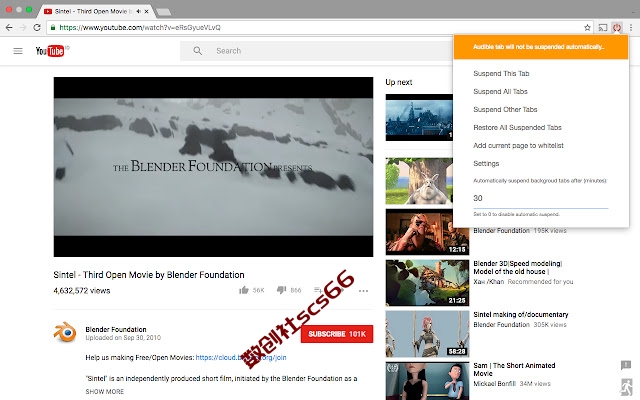This screenshot has height=400, width=640.
Task: Click SUBSCRIBE 101K button
Action: coord(337,334)
